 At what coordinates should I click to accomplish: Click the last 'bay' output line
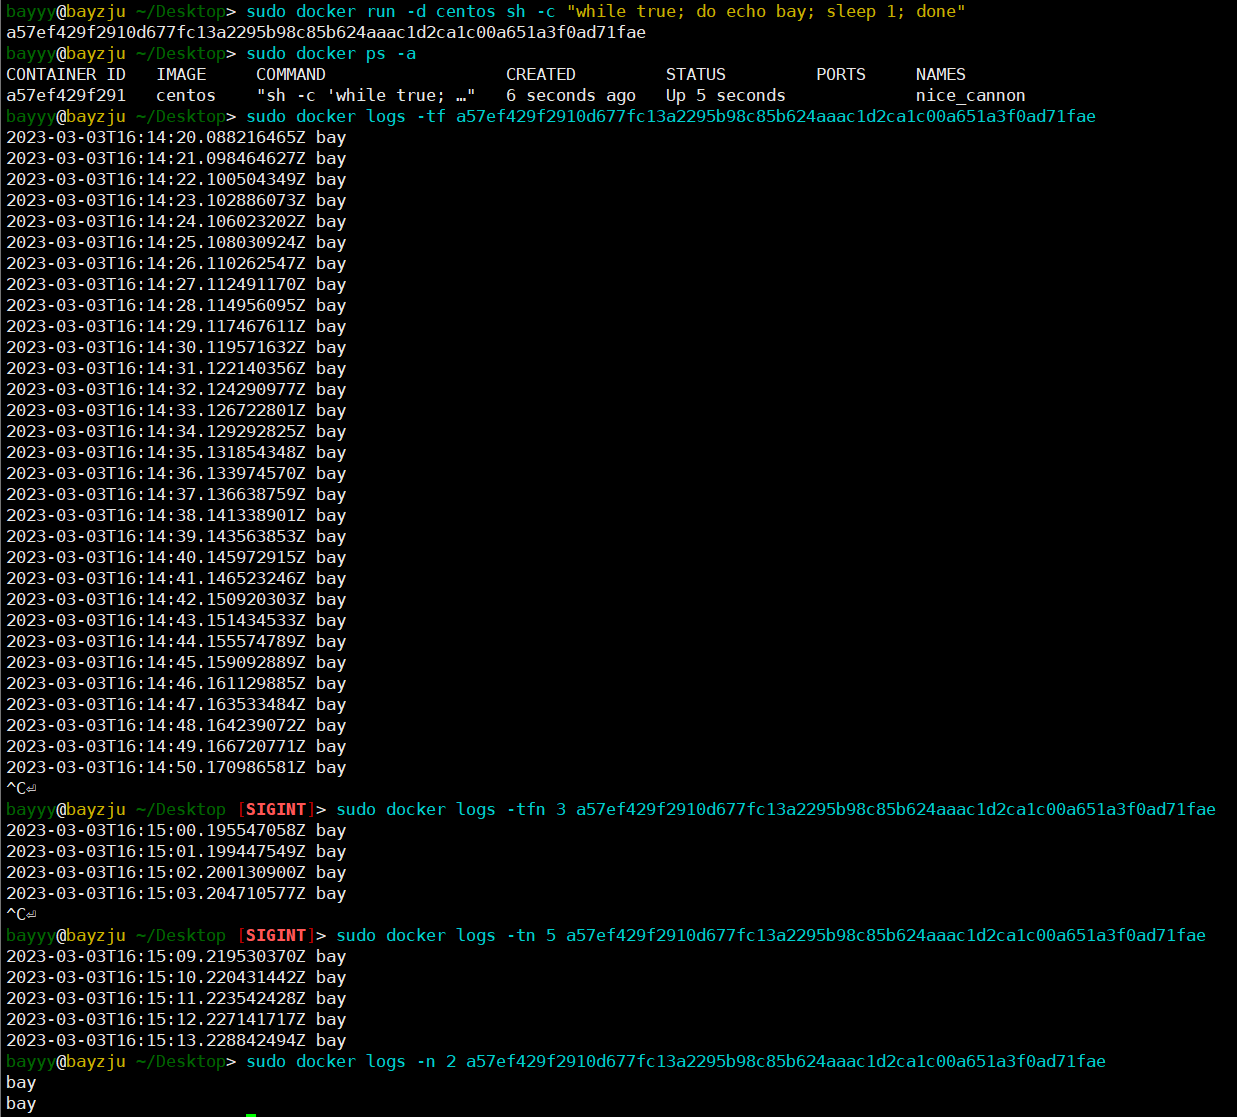(21, 1104)
